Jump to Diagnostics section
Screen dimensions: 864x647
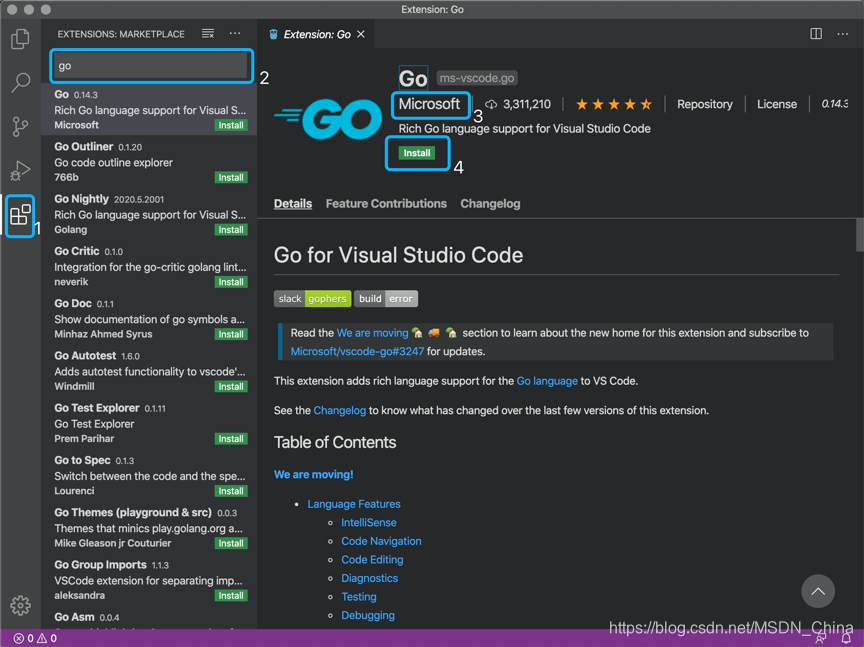tap(369, 578)
